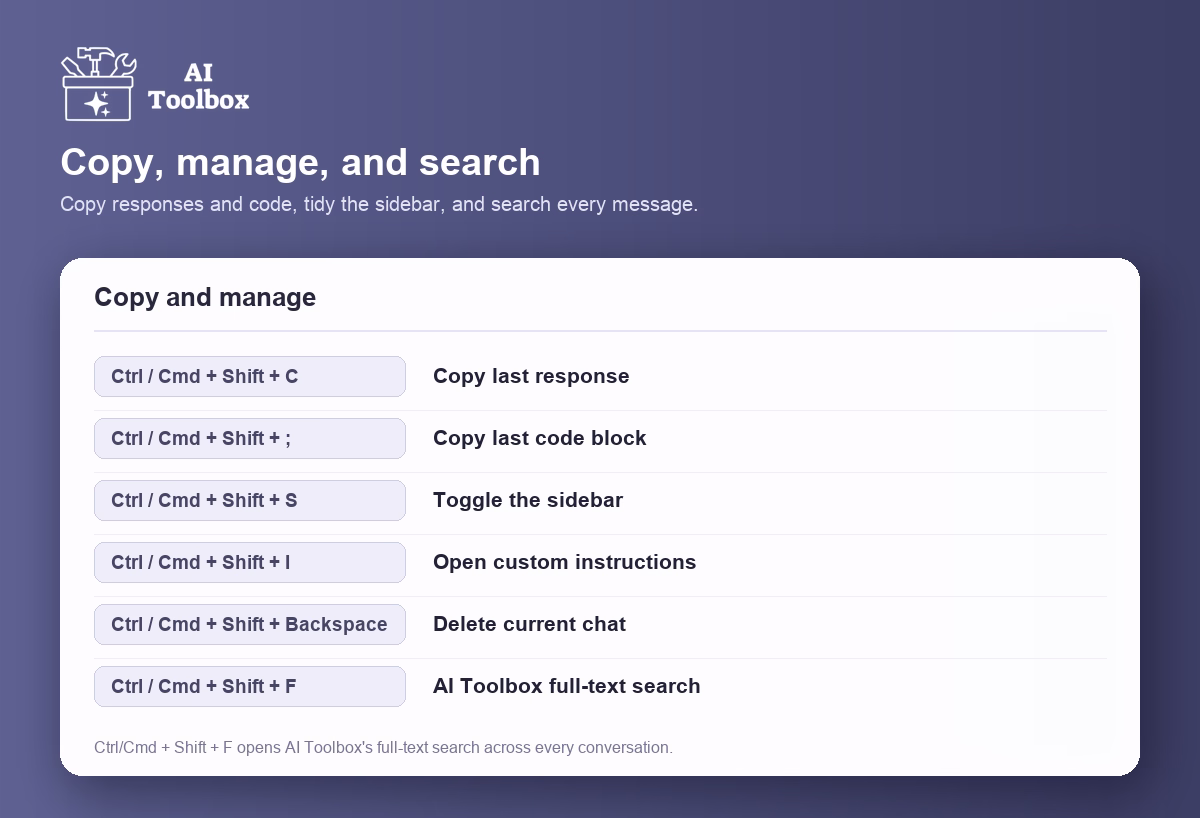Screen dimensions: 1200x818
Task: Click the Copy last response label
Action: pyautogui.click(x=531, y=376)
